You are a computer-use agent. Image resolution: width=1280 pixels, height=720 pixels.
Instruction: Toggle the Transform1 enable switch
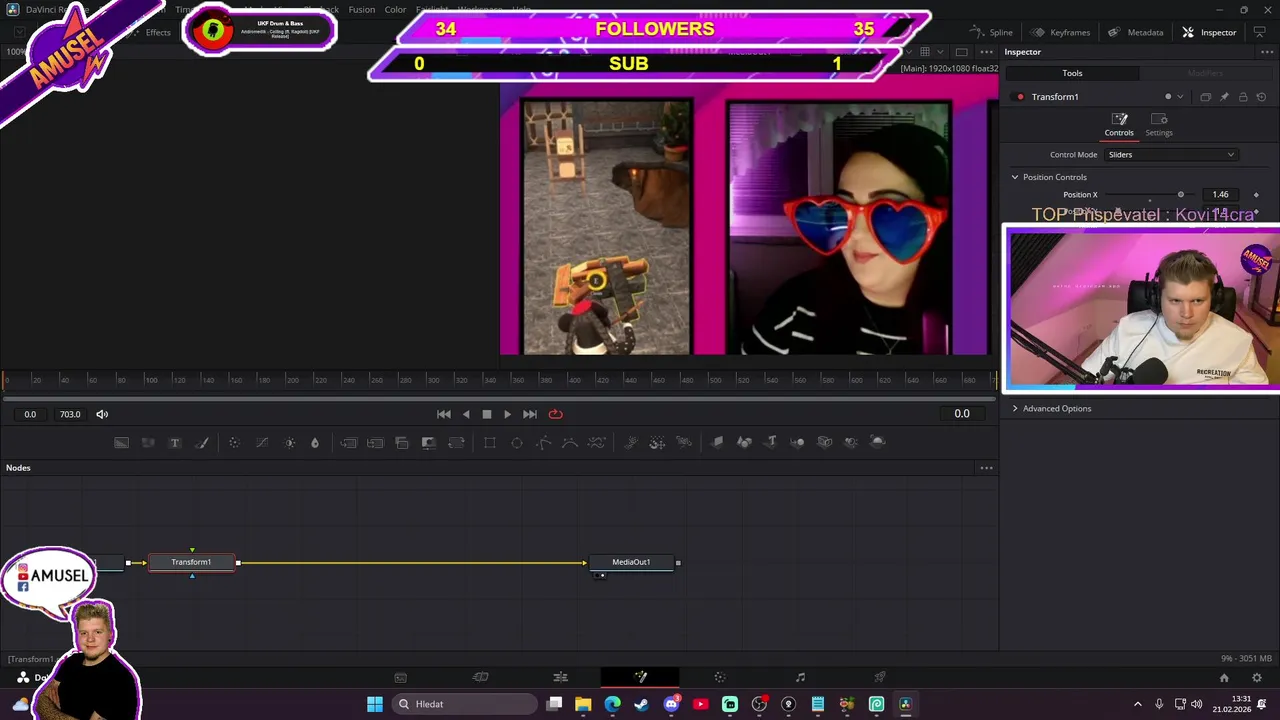point(1020,97)
